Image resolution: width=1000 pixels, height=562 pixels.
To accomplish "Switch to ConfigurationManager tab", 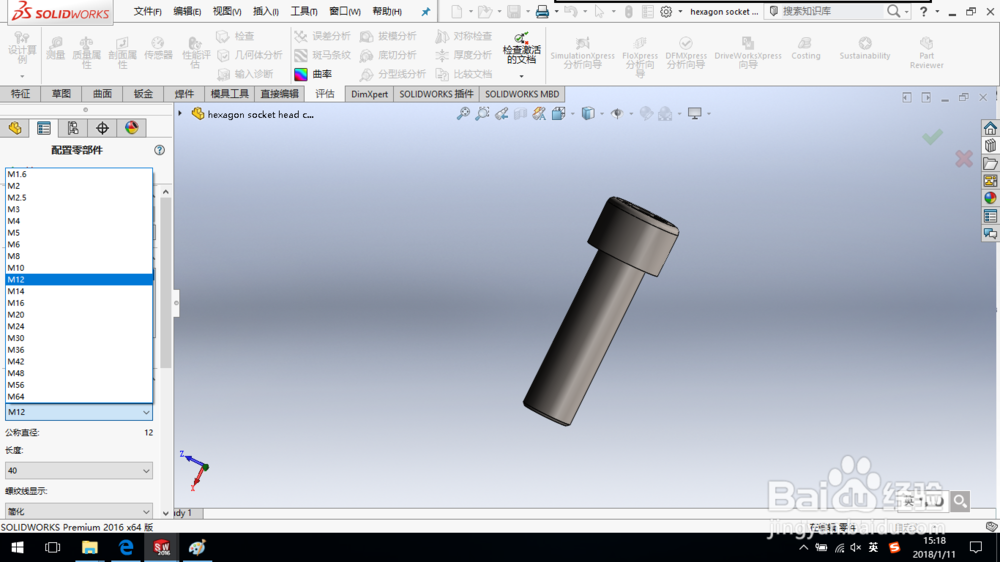I will pyautogui.click(x=73, y=128).
